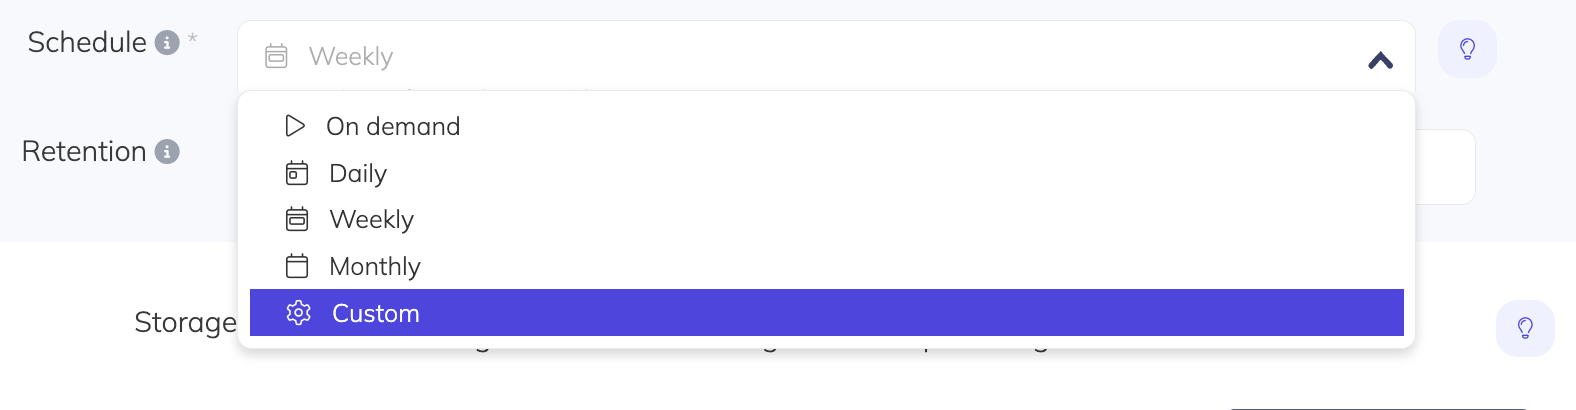Click the Retention label text
Screen dimensions: 1576x410
coord(84,152)
